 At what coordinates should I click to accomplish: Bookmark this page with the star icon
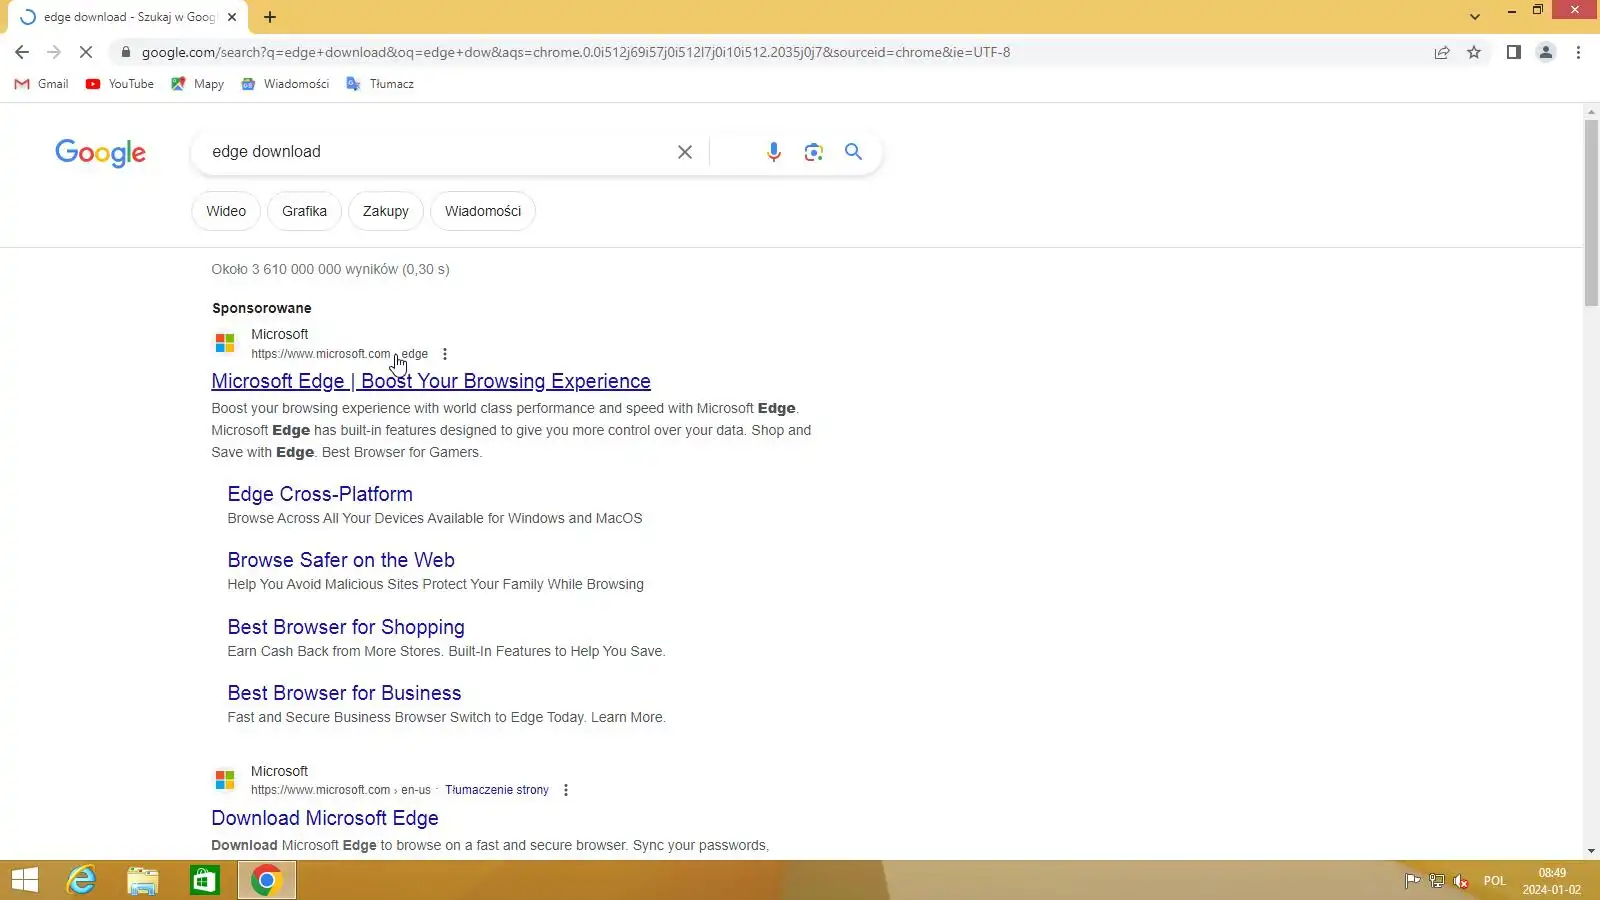tap(1474, 52)
